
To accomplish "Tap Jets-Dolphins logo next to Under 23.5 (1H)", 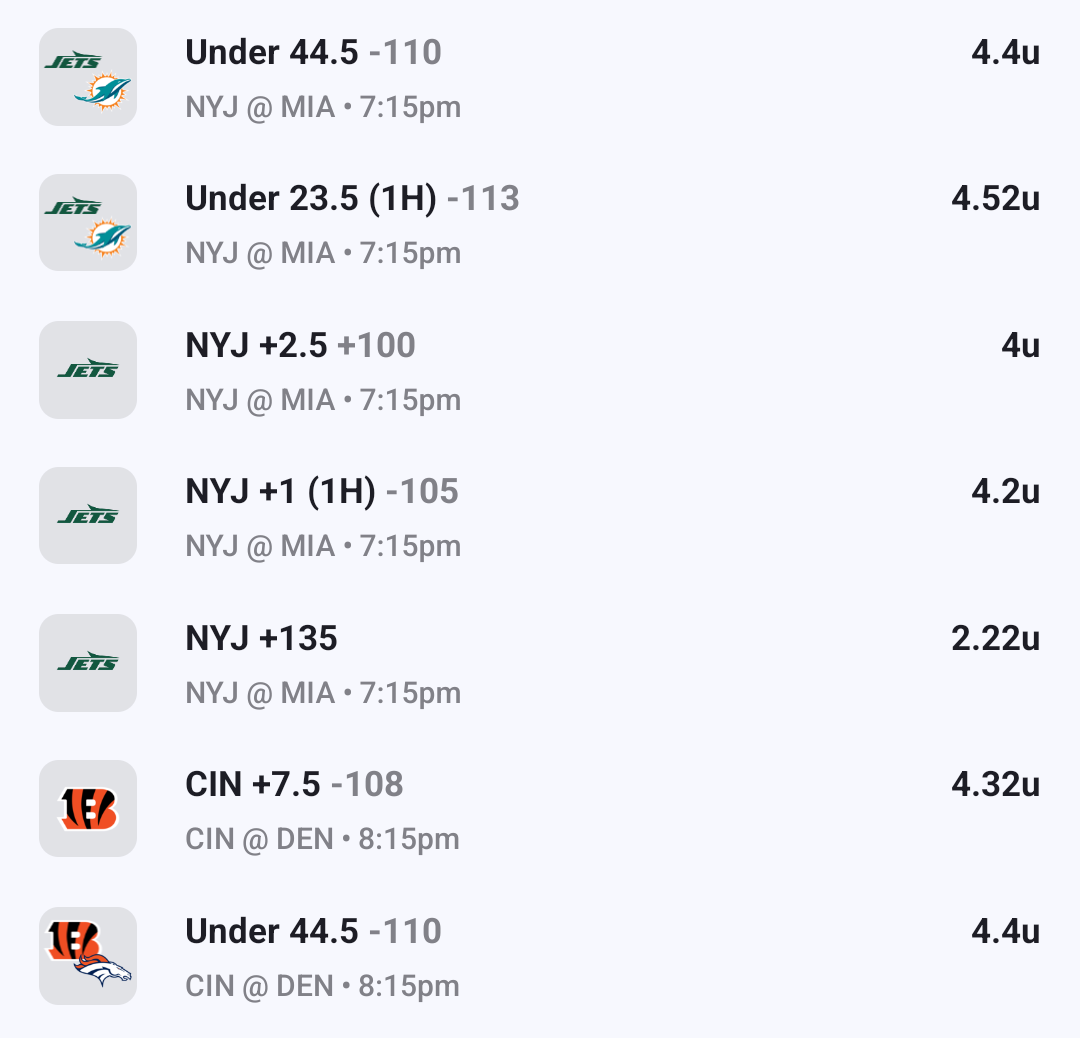I will (88, 223).
